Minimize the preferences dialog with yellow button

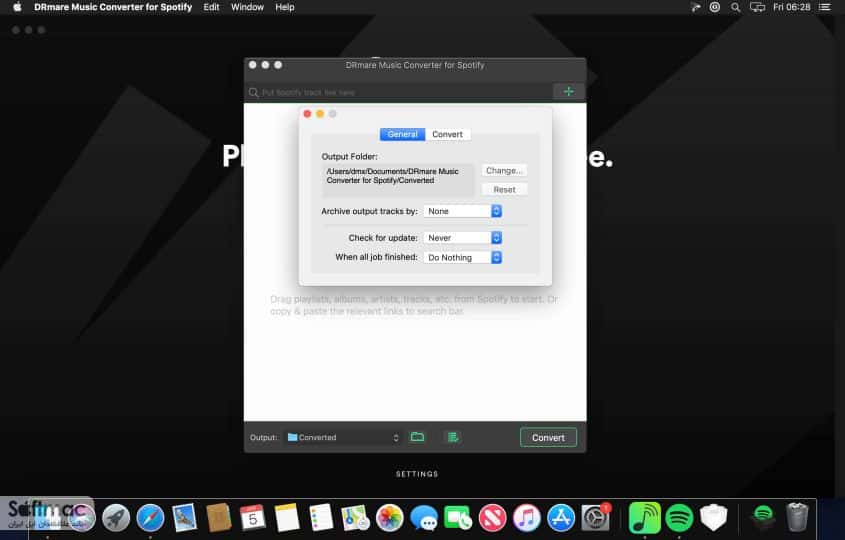tap(320, 114)
